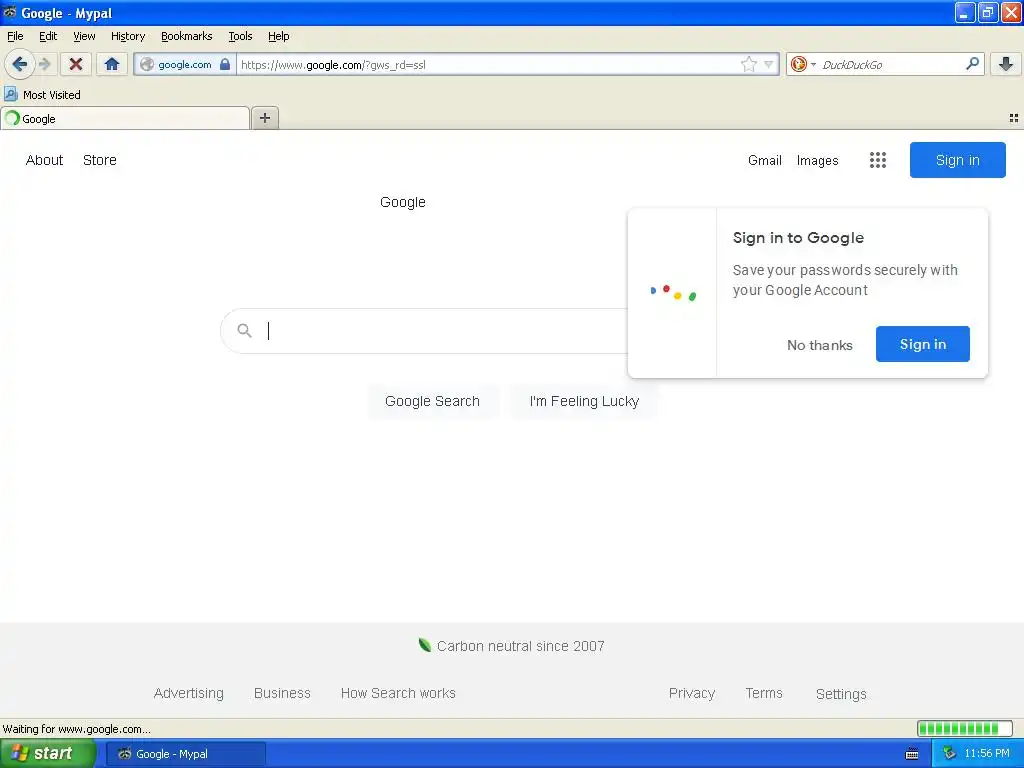The width and height of the screenshot is (1024, 768).
Task: Click the green page loading progress bar
Action: point(965,728)
